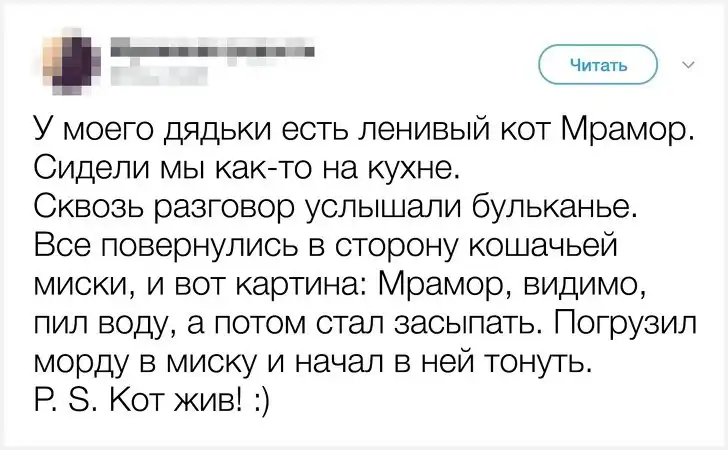Expand the chevron menu beside Читать
Image resolution: width=728 pixels, height=450 pixels.
coord(688,68)
